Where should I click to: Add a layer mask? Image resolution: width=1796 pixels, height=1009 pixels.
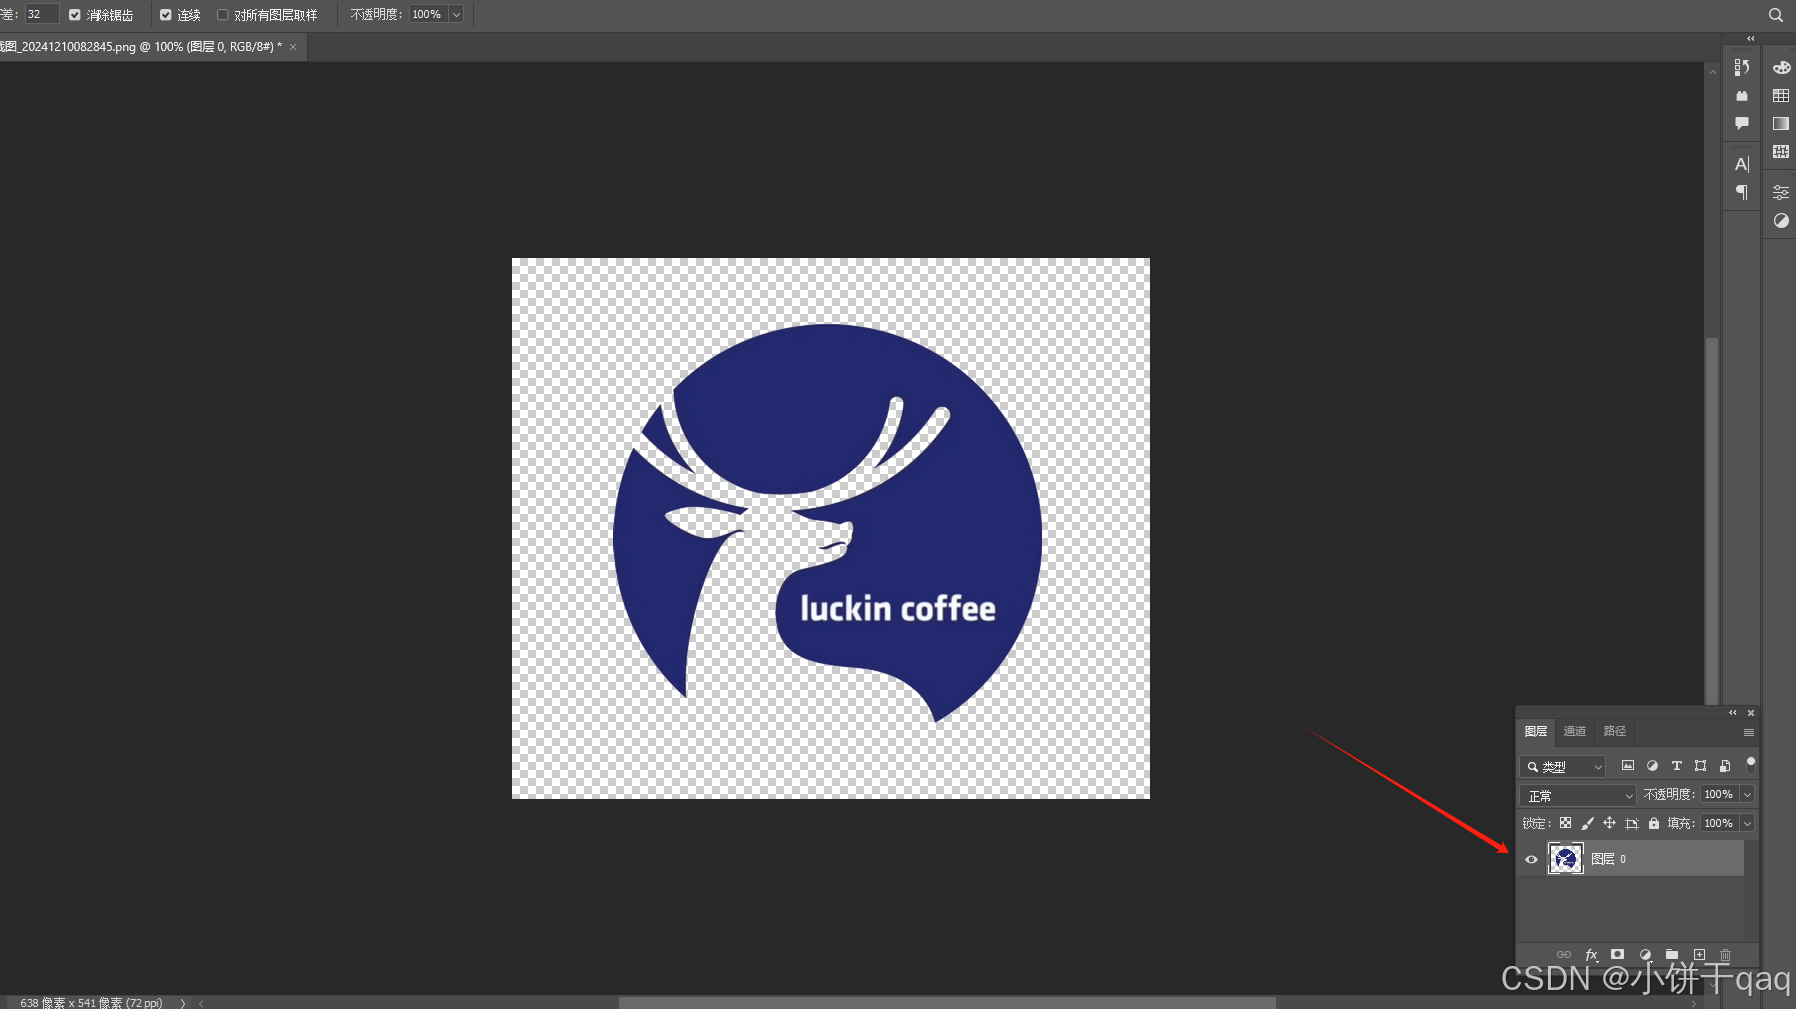1618,955
